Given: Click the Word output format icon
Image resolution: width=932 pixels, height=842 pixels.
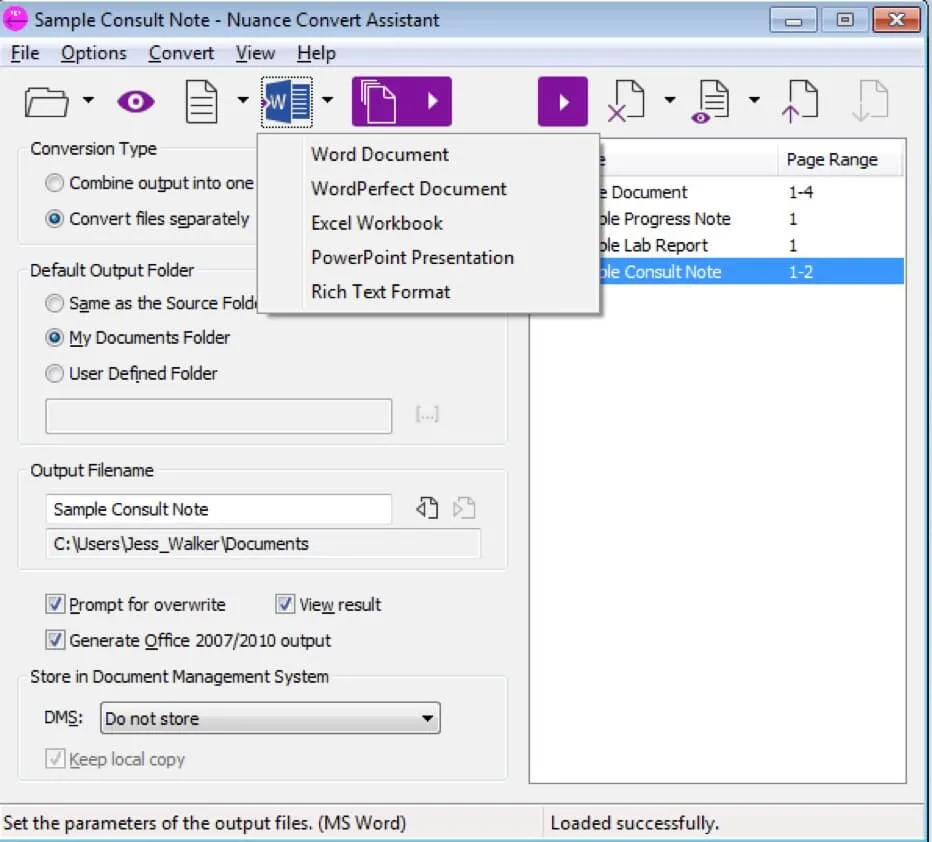Looking at the screenshot, I should tap(286, 100).
